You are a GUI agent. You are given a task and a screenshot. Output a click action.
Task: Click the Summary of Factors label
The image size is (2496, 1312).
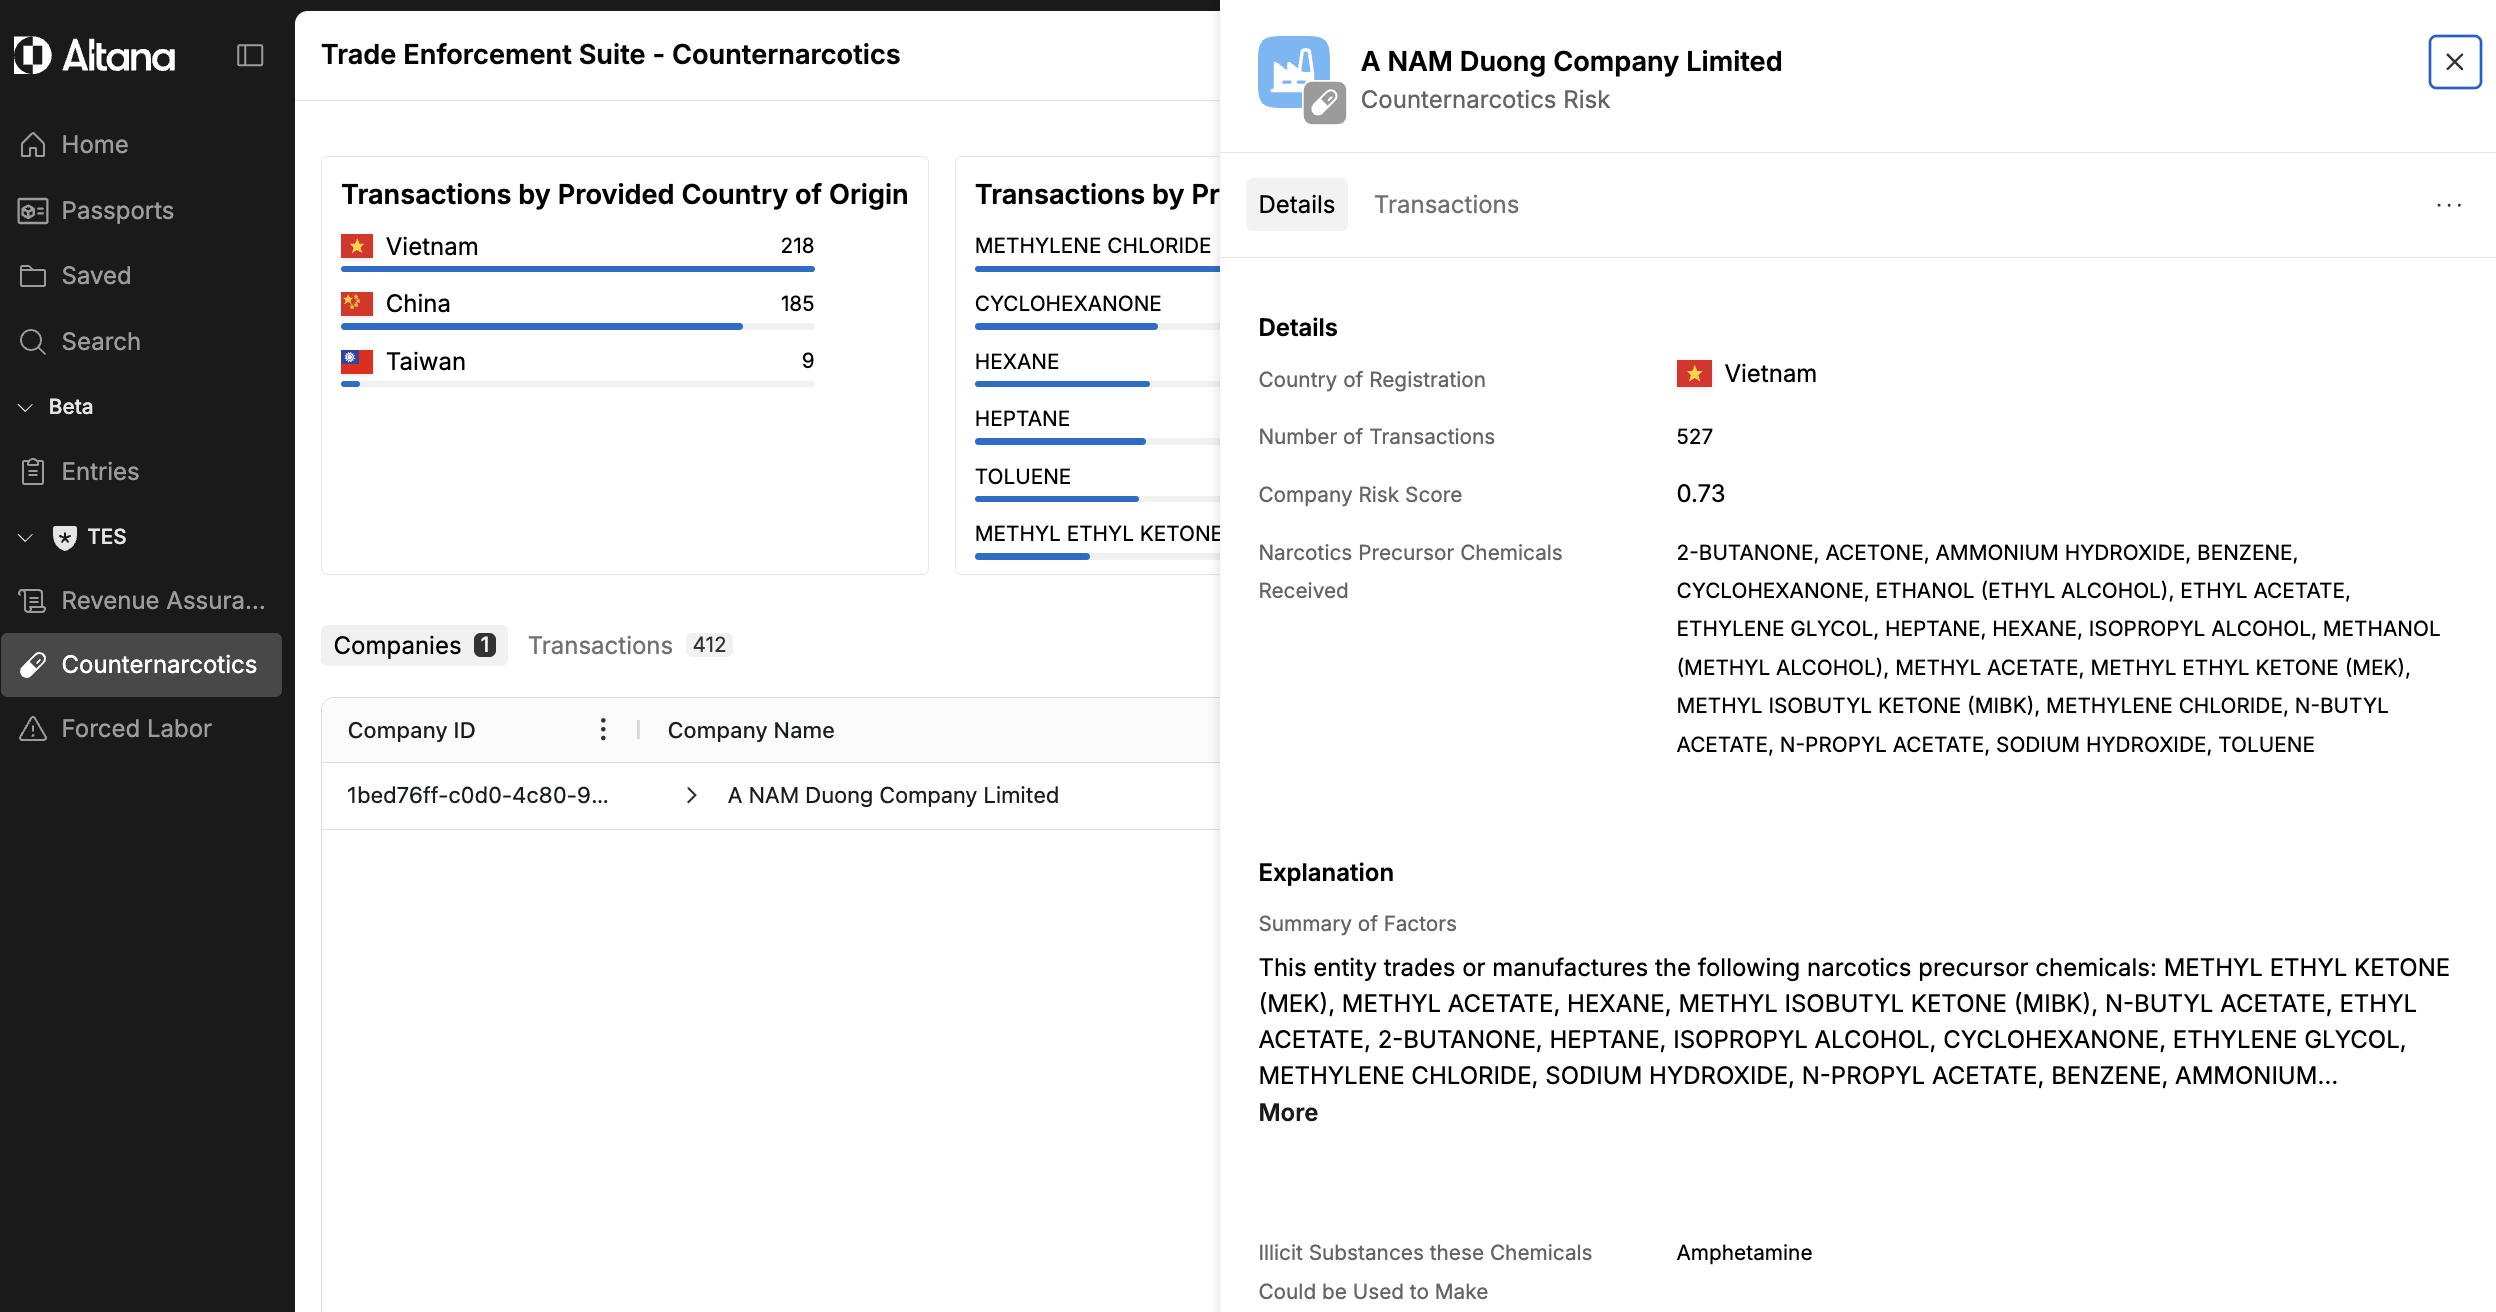pyautogui.click(x=1357, y=923)
